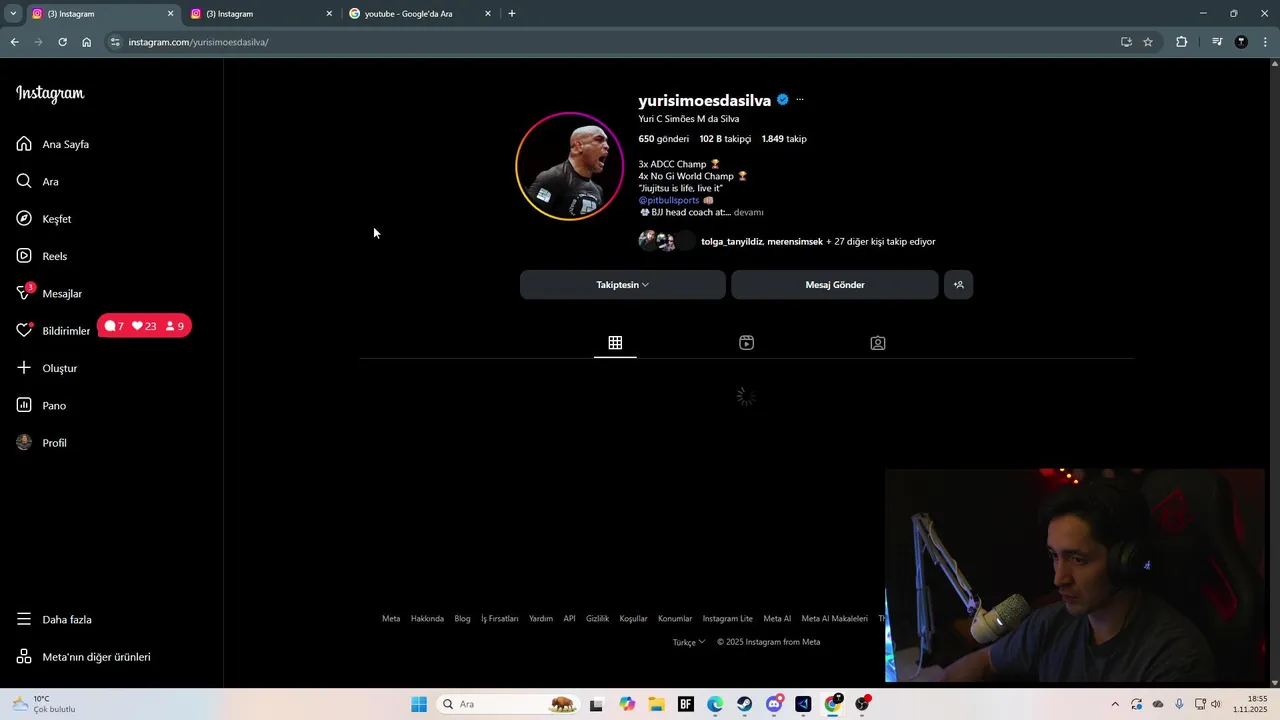View site information icon in address bar
Image resolution: width=1280 pixels, height=720 pixels.
coord(115,42)
